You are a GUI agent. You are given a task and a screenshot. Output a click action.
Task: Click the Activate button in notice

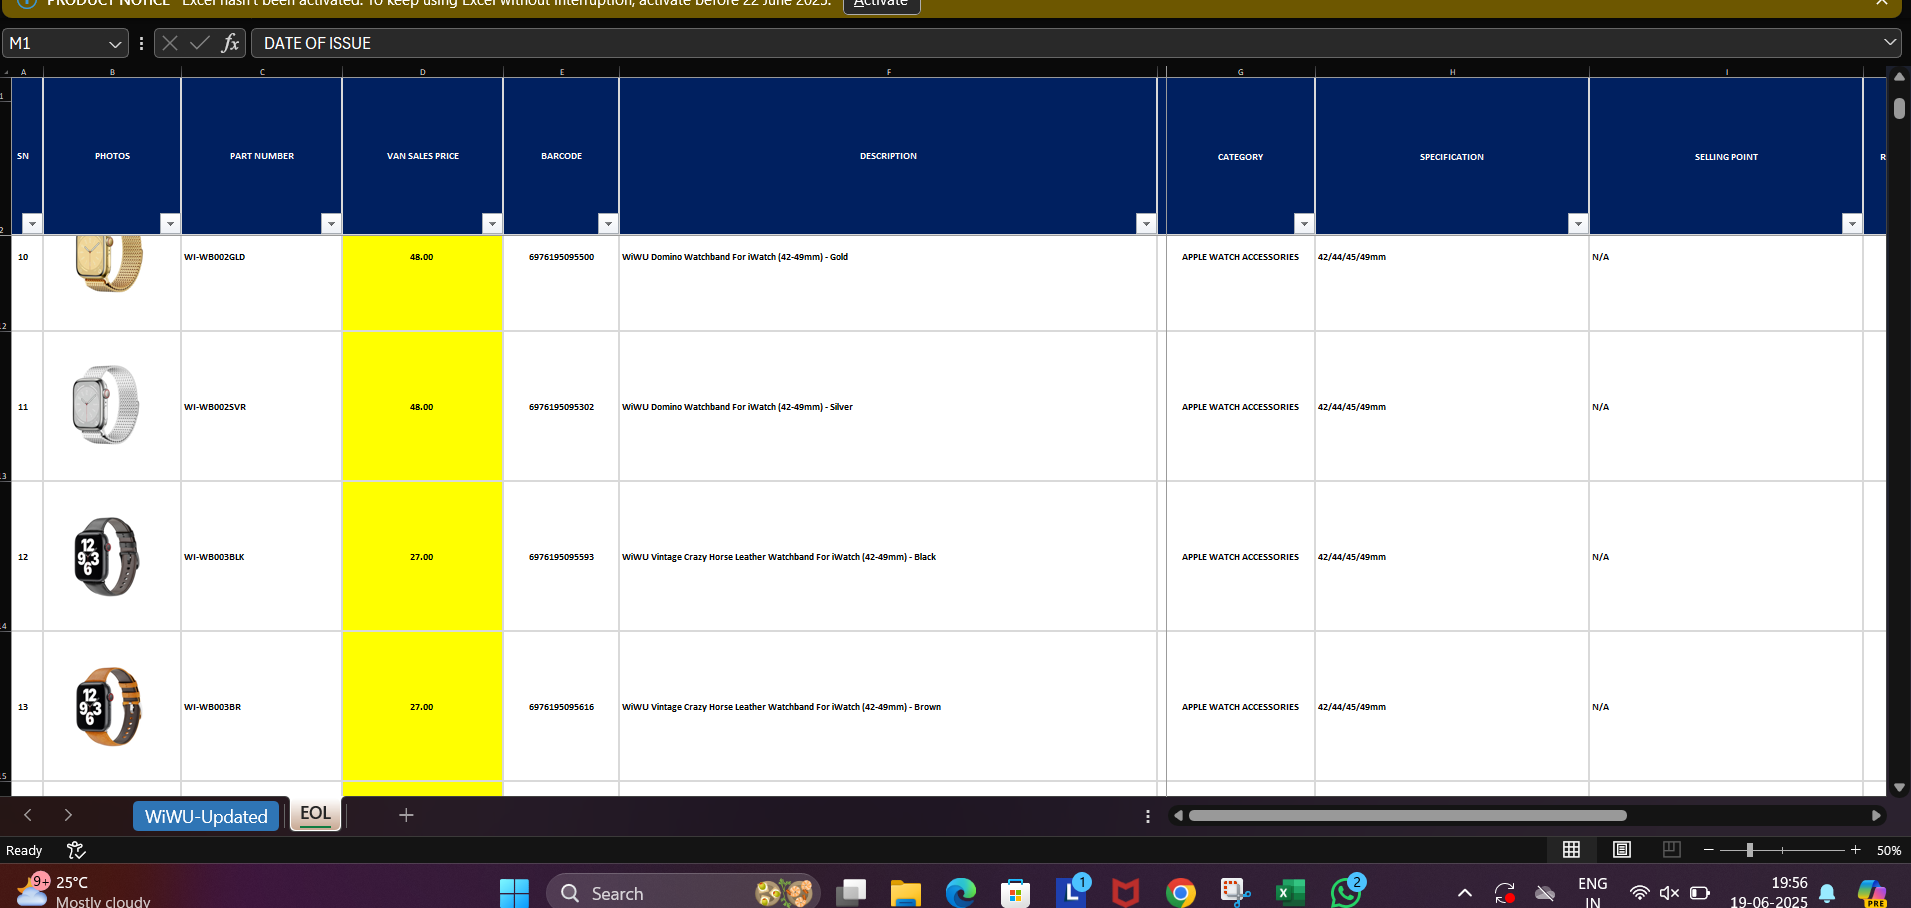point(881,4)
